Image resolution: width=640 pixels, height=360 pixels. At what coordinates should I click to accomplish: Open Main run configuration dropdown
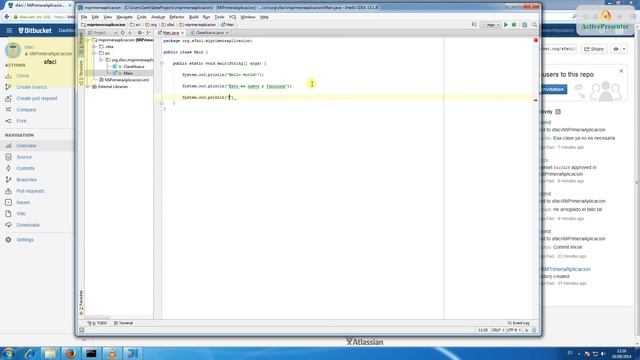point(491,25)
